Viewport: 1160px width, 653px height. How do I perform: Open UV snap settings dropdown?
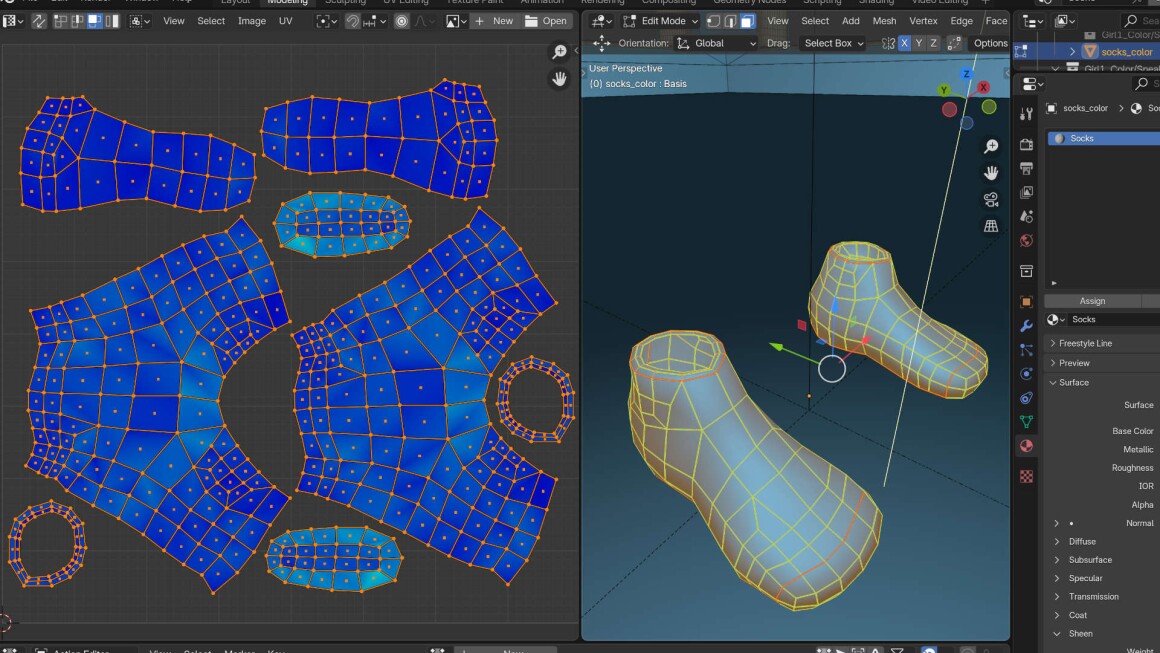(x=373, y=21)
